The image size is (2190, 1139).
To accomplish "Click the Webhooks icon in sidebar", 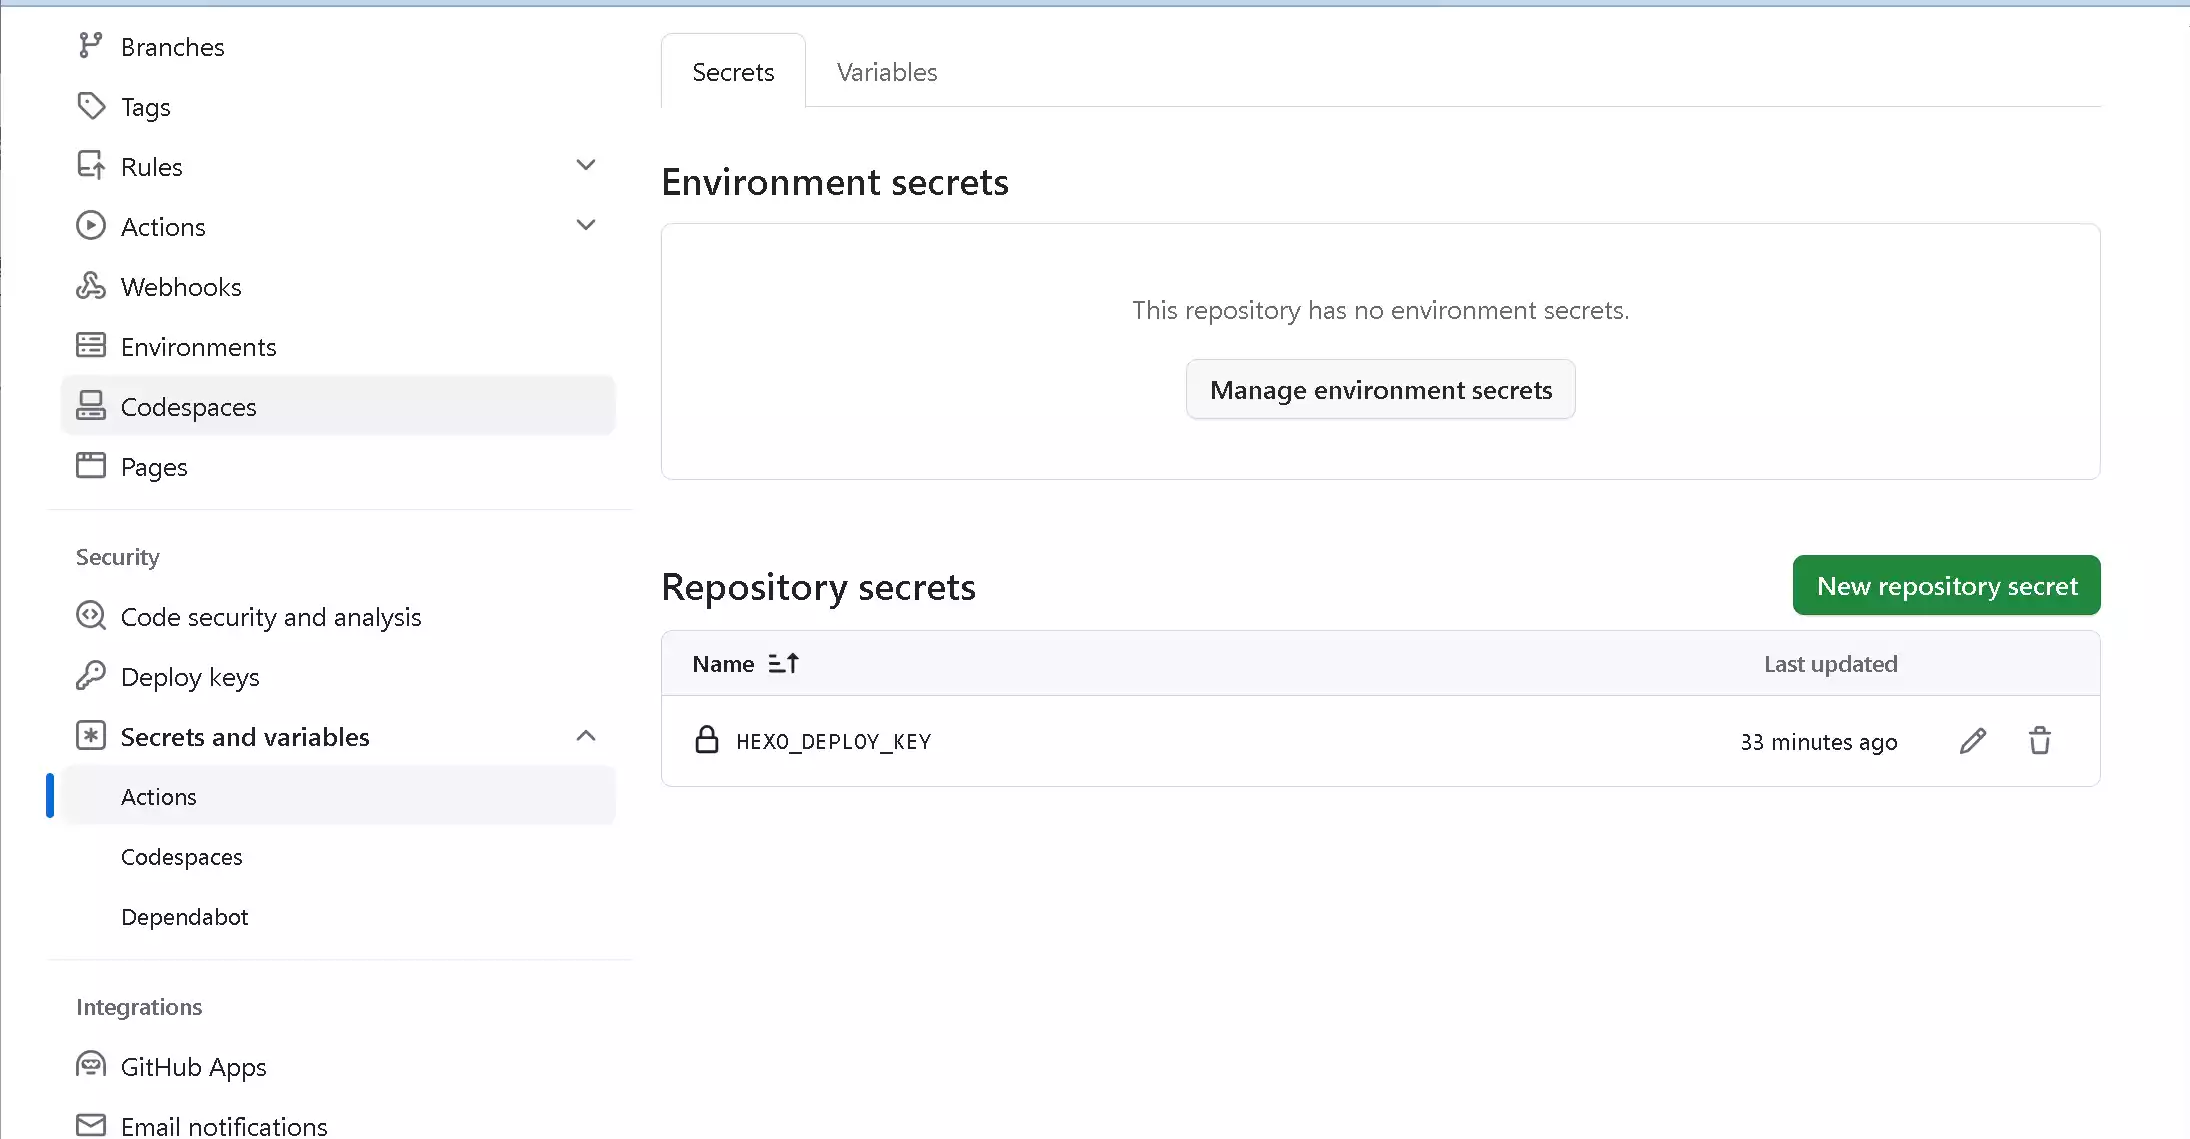I will tap(90, 286).
